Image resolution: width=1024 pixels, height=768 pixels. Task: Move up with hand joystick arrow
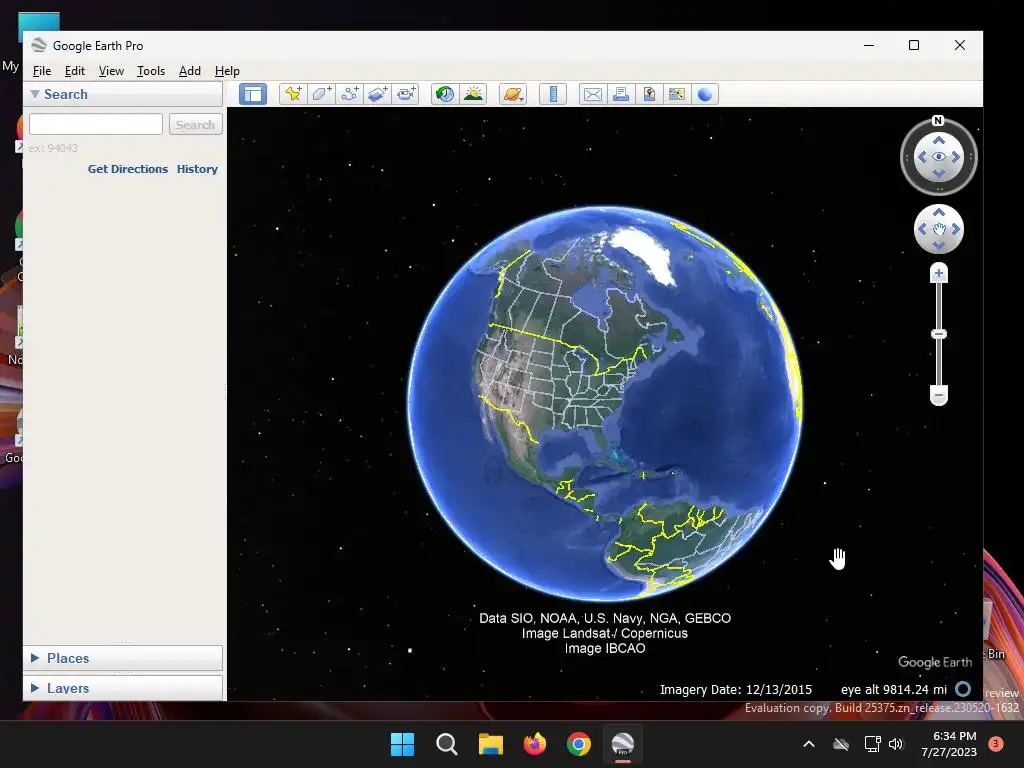point(938,212)
